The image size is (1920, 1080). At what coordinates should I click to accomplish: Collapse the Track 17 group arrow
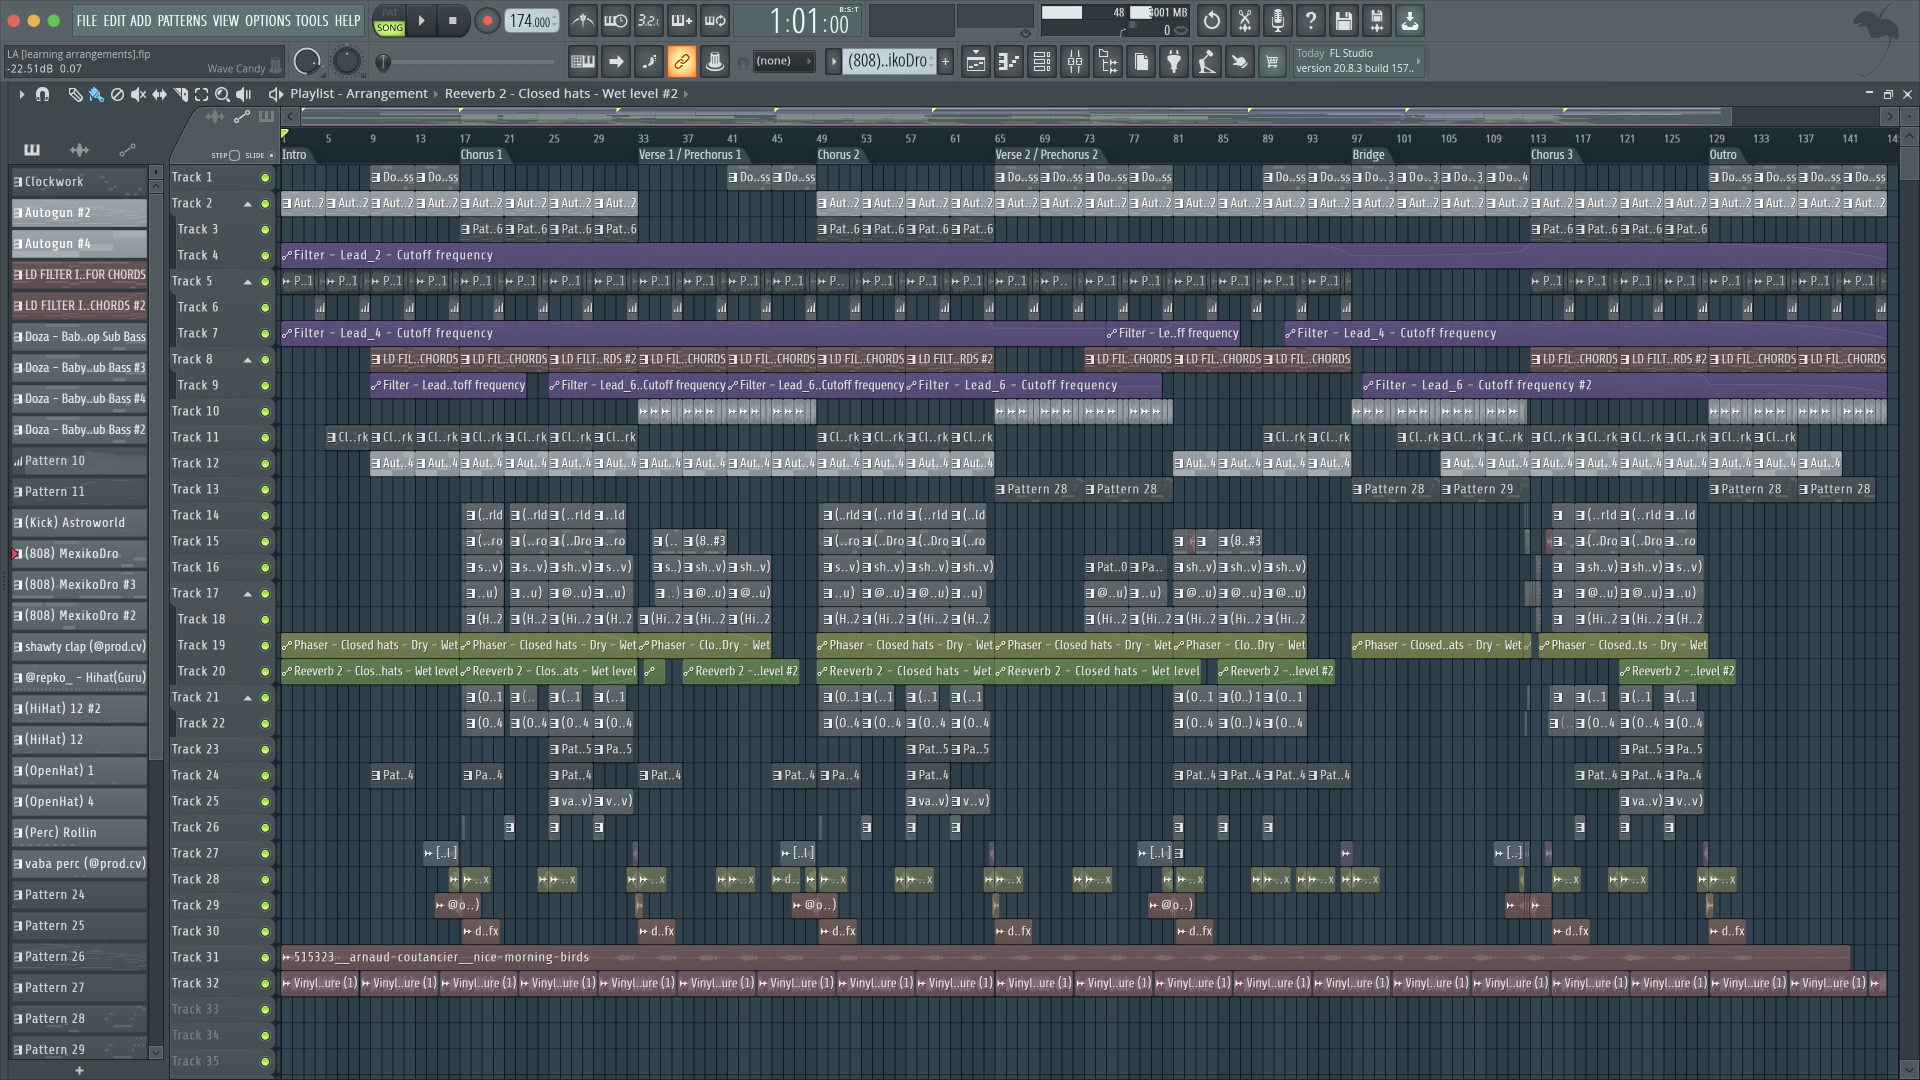[x=248, y=594]
